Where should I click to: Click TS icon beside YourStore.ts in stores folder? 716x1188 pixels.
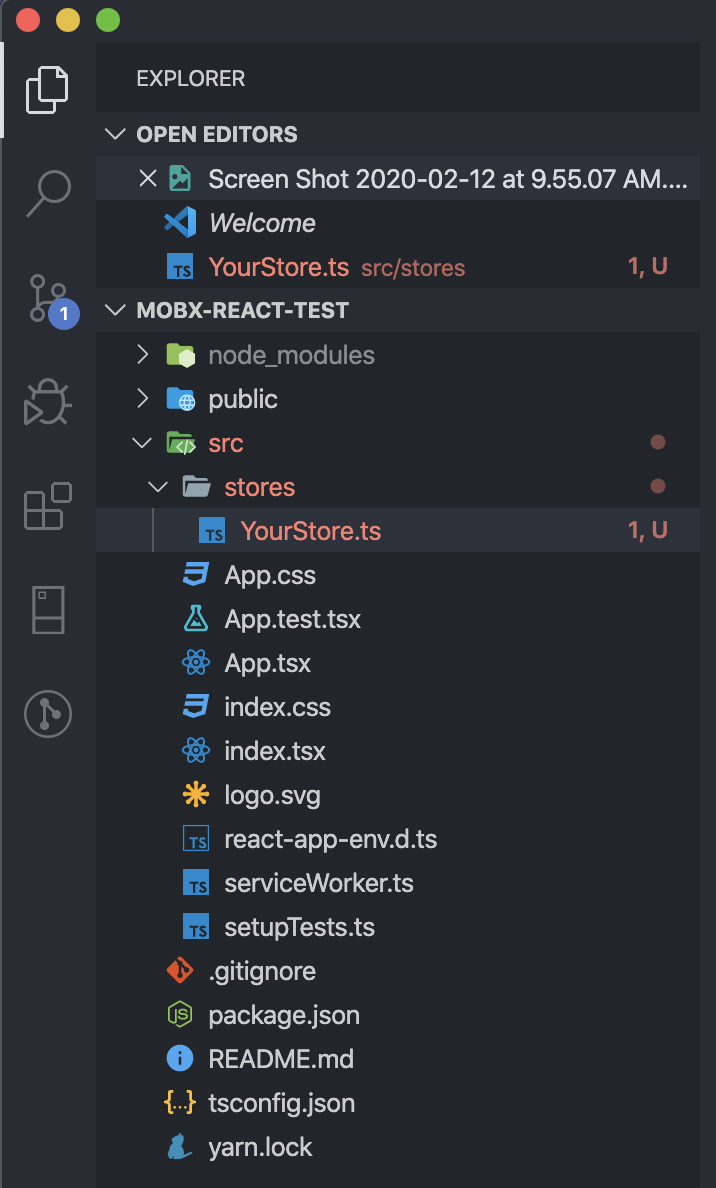click(x=212, y=531)
